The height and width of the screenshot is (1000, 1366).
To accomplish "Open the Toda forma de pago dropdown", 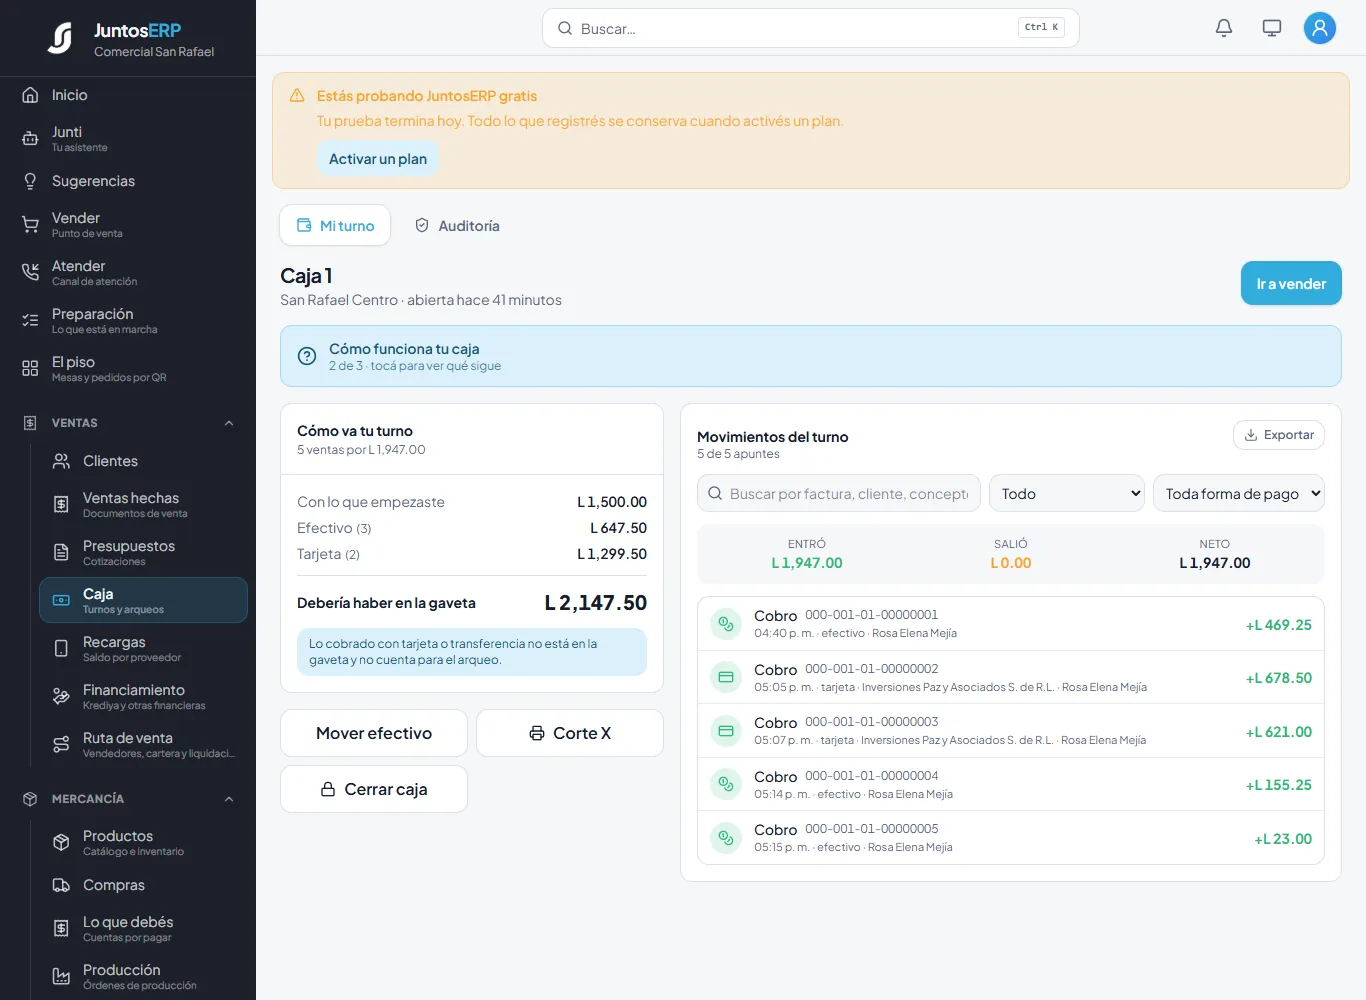I will coord(1239,493).
